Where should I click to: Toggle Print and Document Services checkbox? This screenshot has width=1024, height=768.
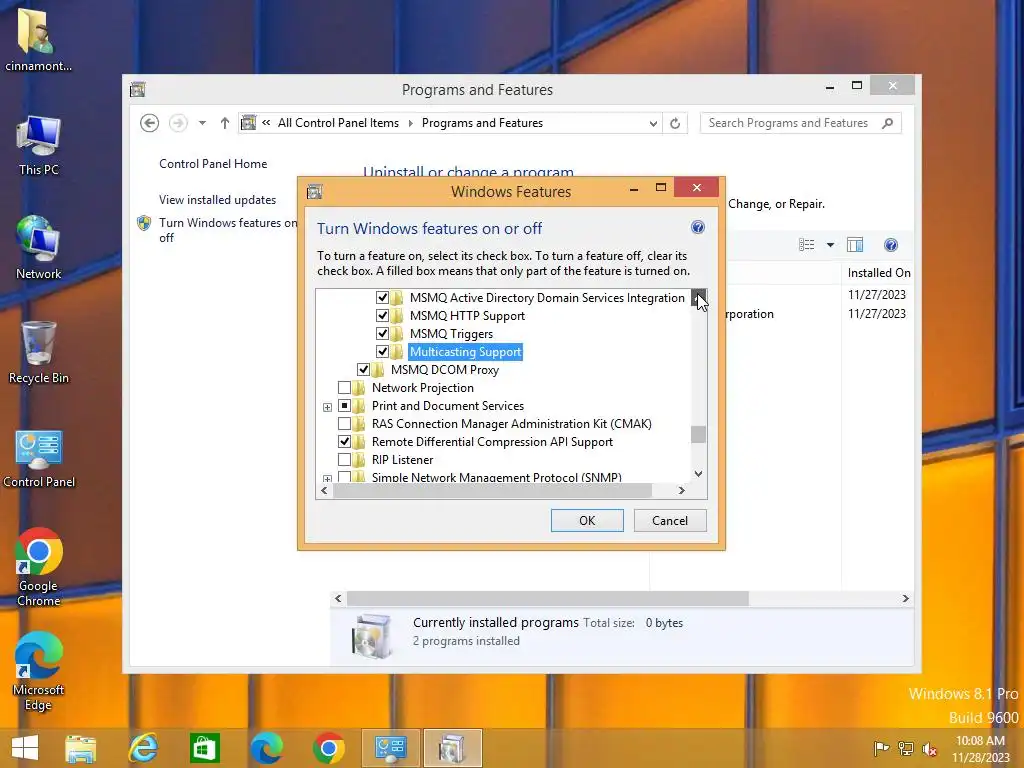pos(344,406)
